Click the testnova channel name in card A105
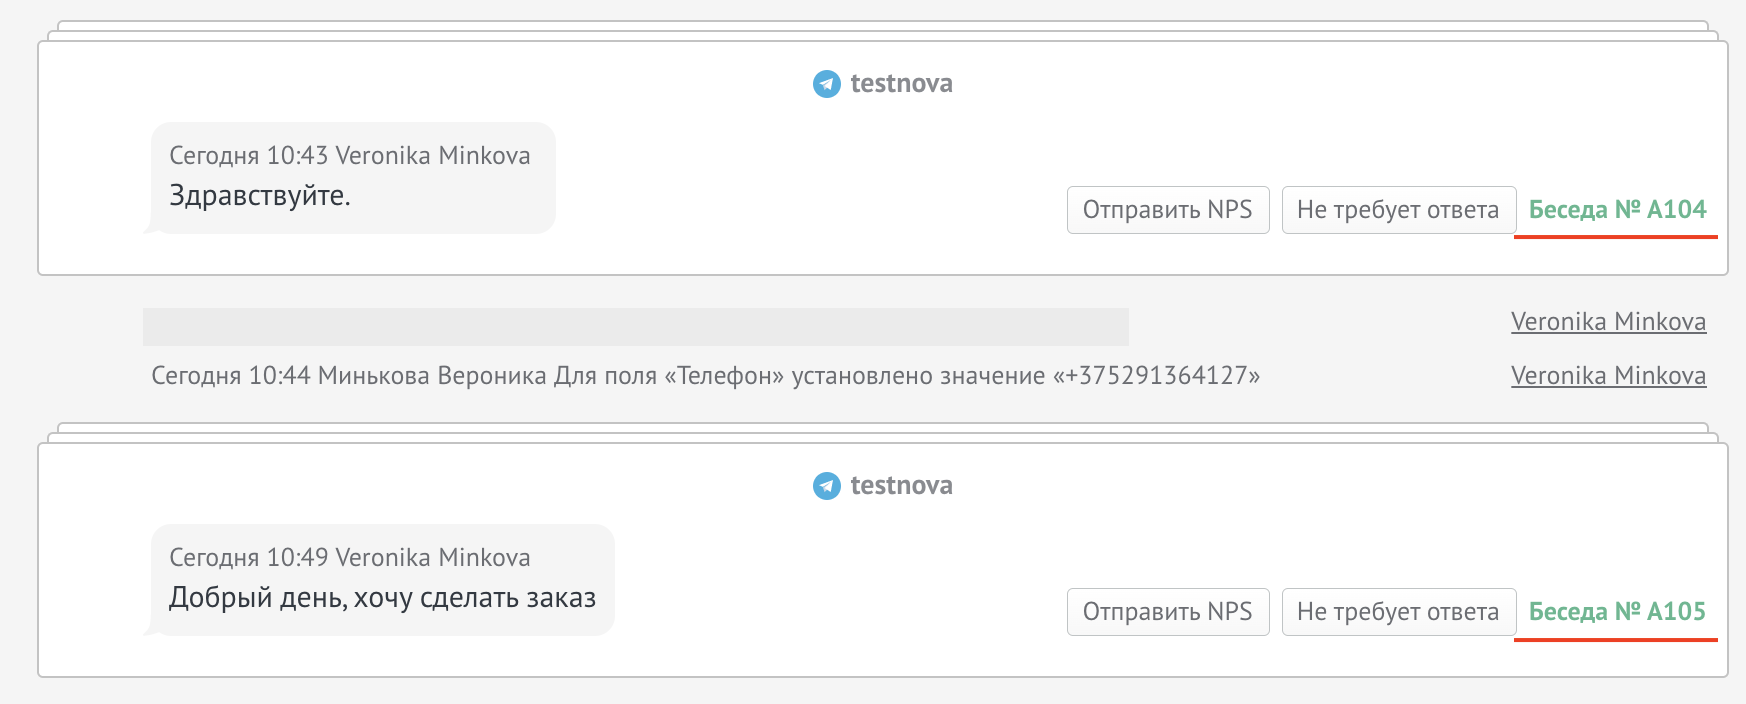This screenshot has width=1746, height=704. (x=901, y=486)
